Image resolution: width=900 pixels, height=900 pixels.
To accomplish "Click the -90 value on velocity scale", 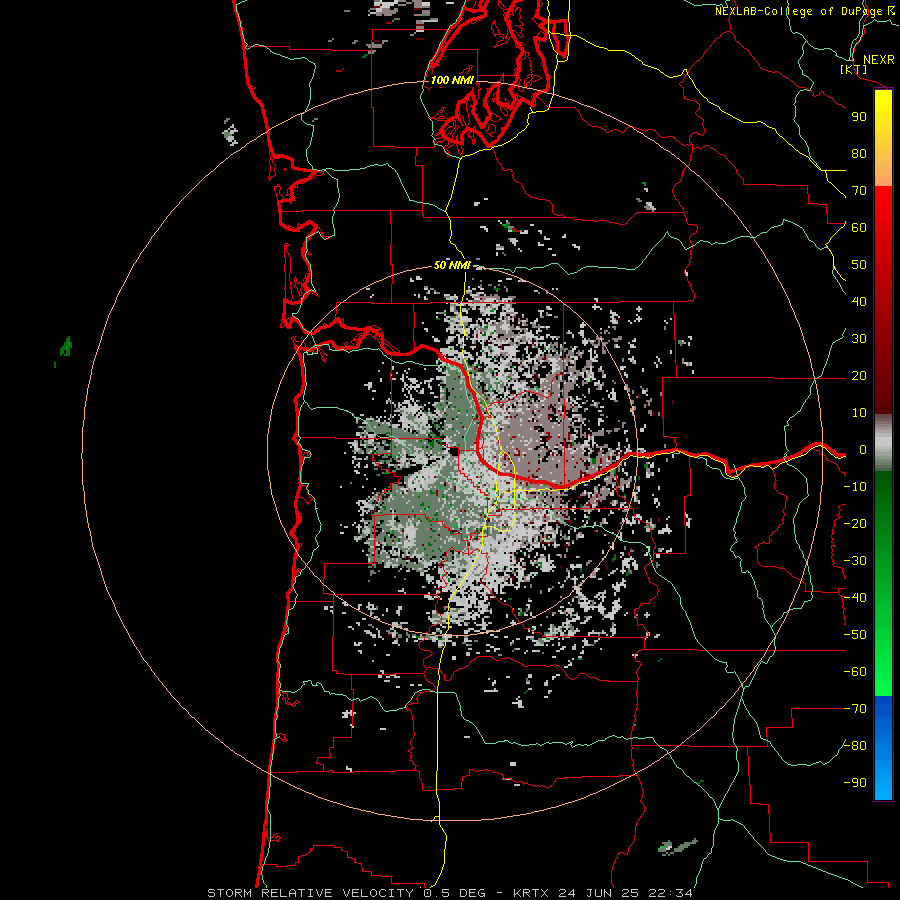I will [855, 783].
